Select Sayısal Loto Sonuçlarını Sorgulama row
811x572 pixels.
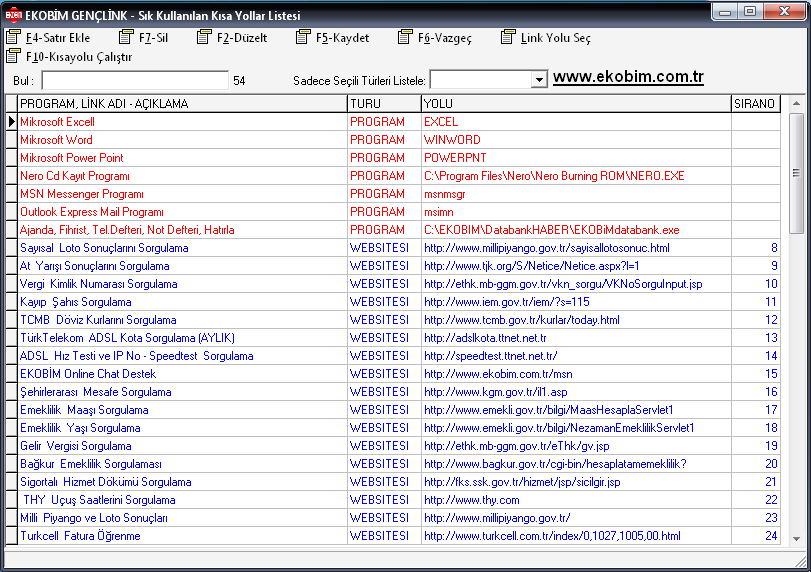point(393,248)
